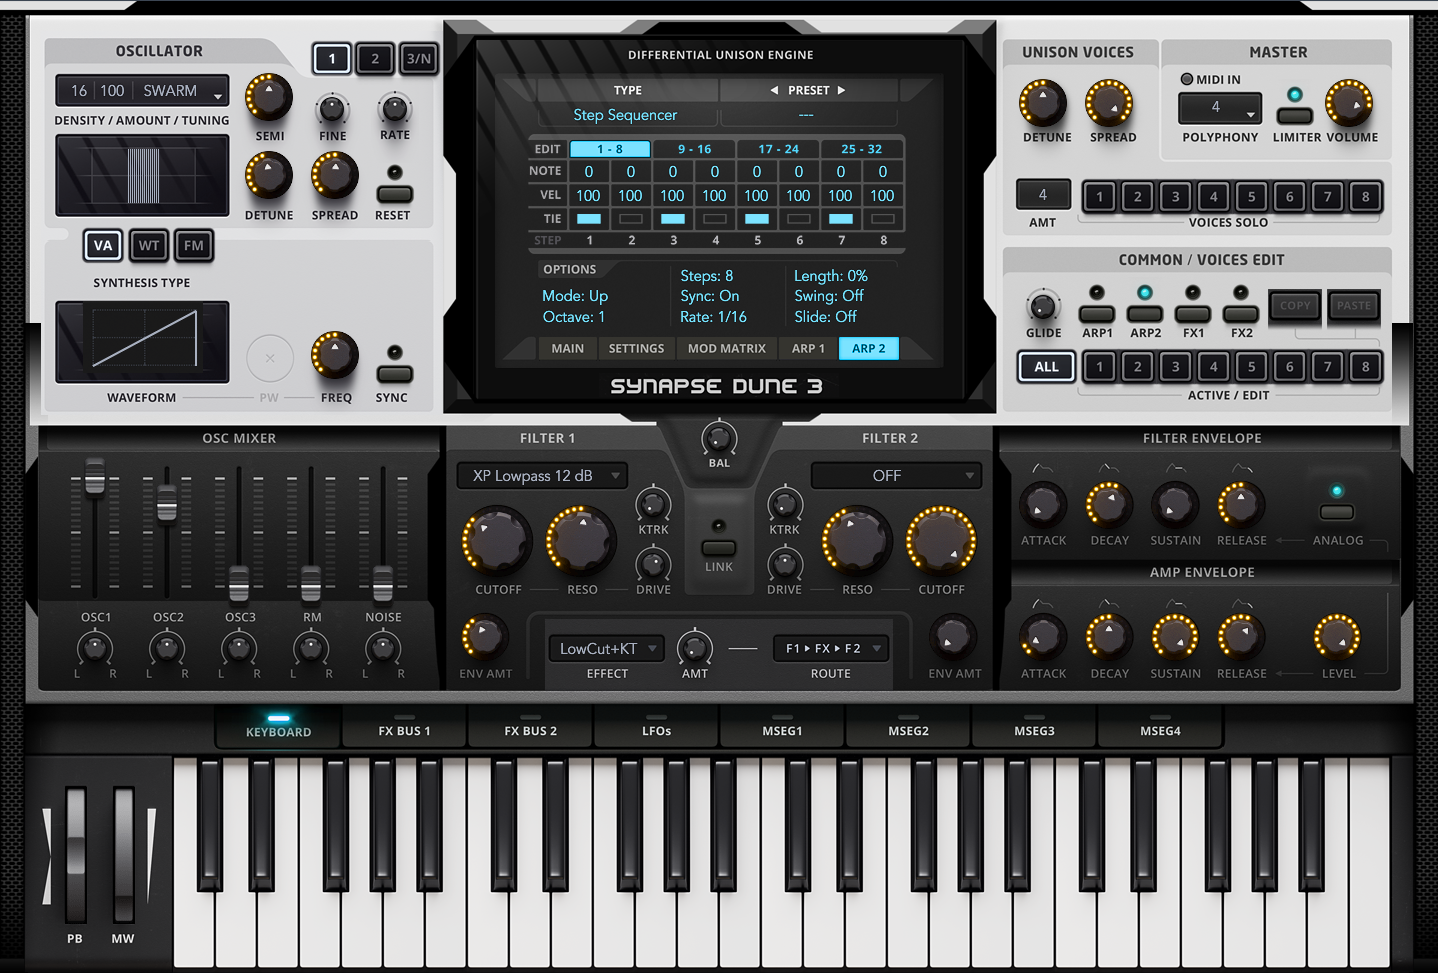The height and width of the screenshot is (973, 1438).
Task: Toggle the ARP2 switch
Action: (1145, 314)
